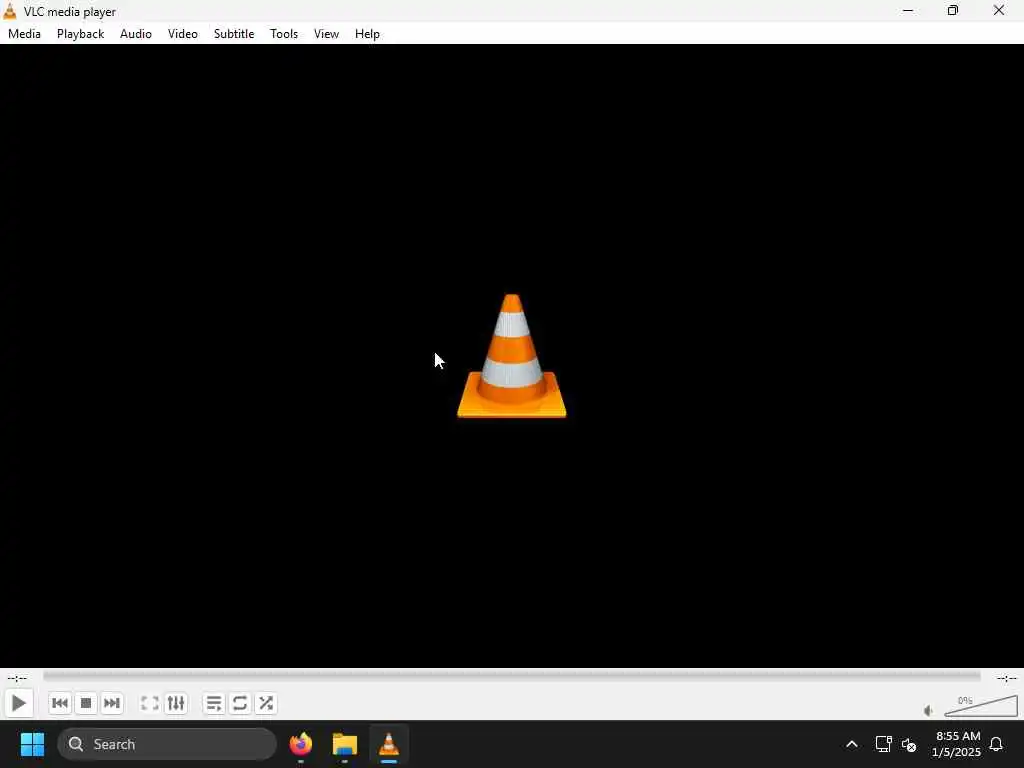Screen dimensions: 1024x768
Task: Toggle random shuffle playback
Action: (x=266, y=703)
